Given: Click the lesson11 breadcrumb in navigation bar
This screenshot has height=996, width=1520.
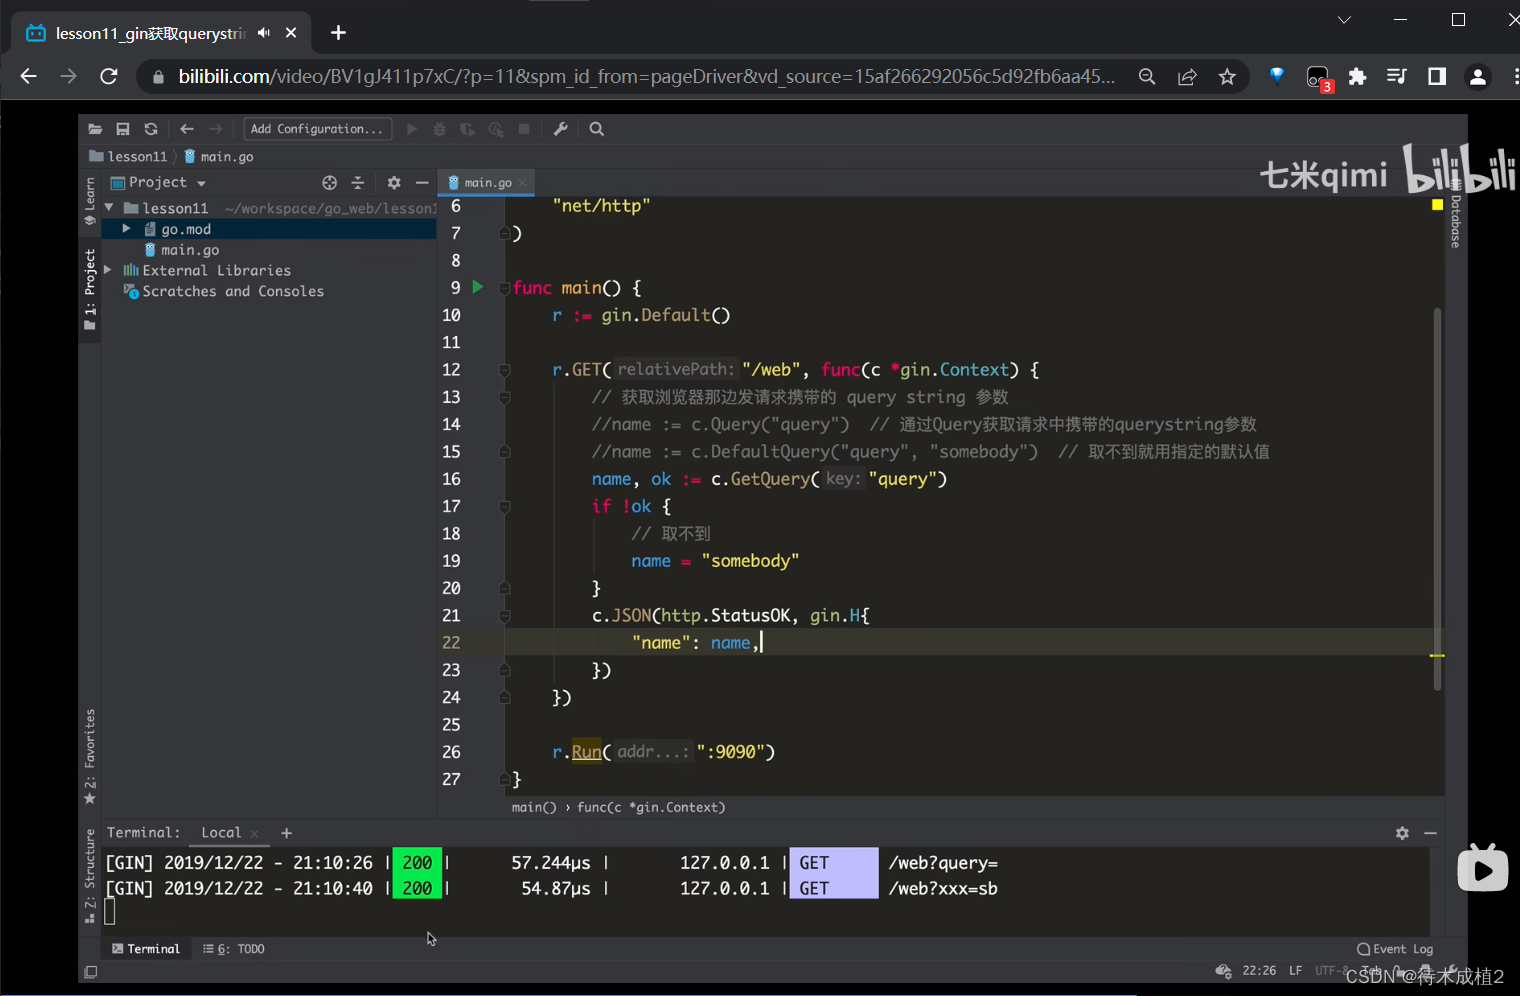Looking at the screenshot, I should 129,157.
